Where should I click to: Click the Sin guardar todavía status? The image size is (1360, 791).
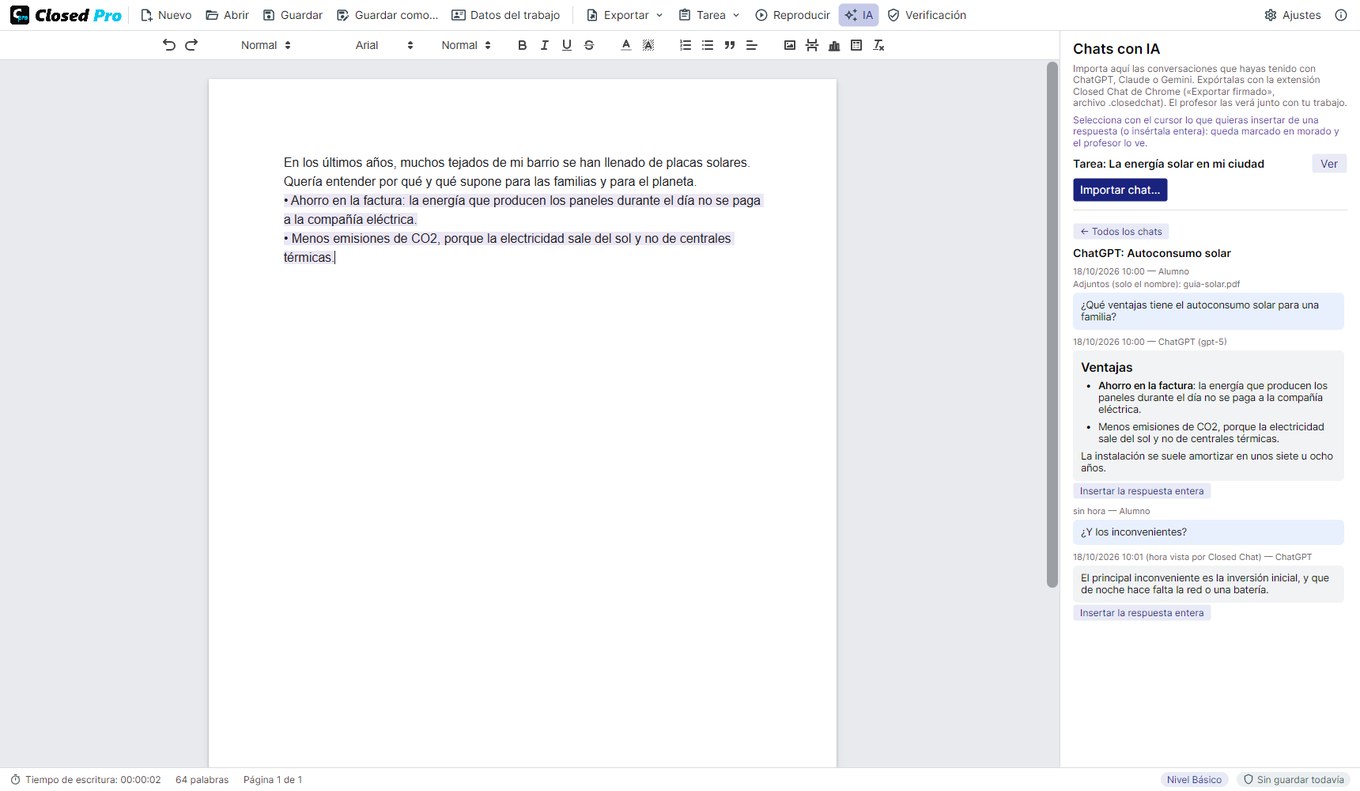1293,780
